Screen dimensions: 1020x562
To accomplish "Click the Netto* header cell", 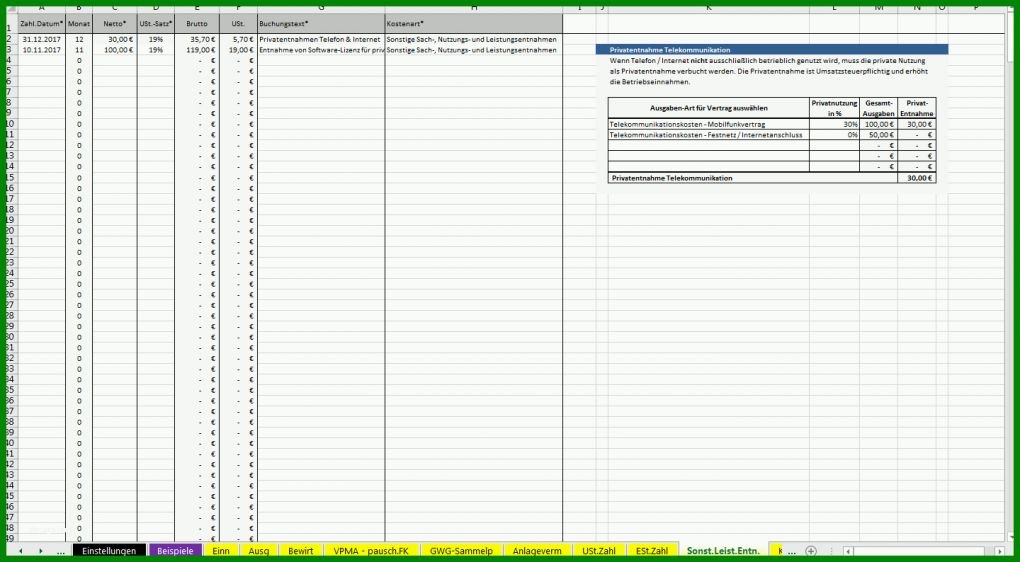I will pos(114,23).
